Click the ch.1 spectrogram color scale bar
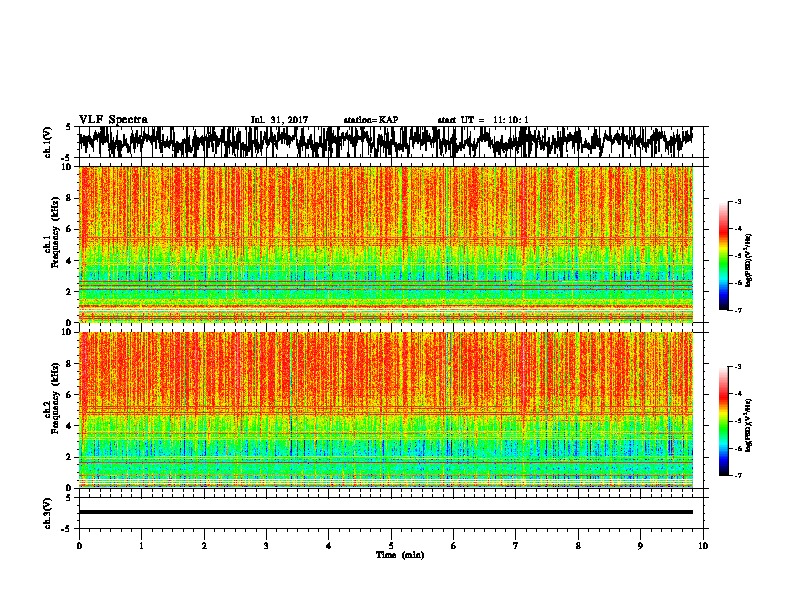 click(x=724, y=256)
